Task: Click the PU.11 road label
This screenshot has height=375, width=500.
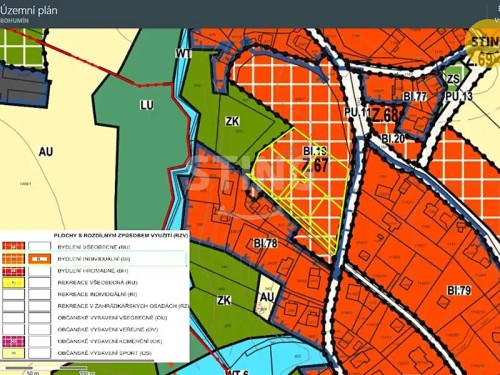Action: tap(357, 112)
